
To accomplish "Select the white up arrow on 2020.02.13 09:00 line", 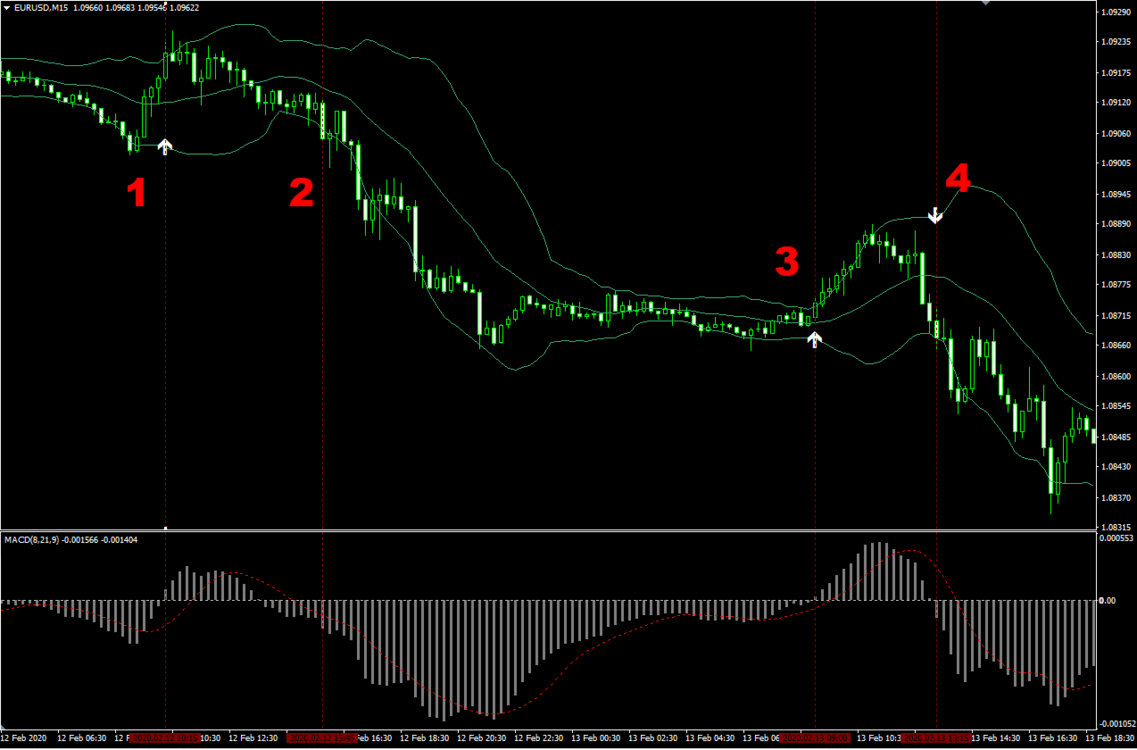I will (x=815, y=339).
